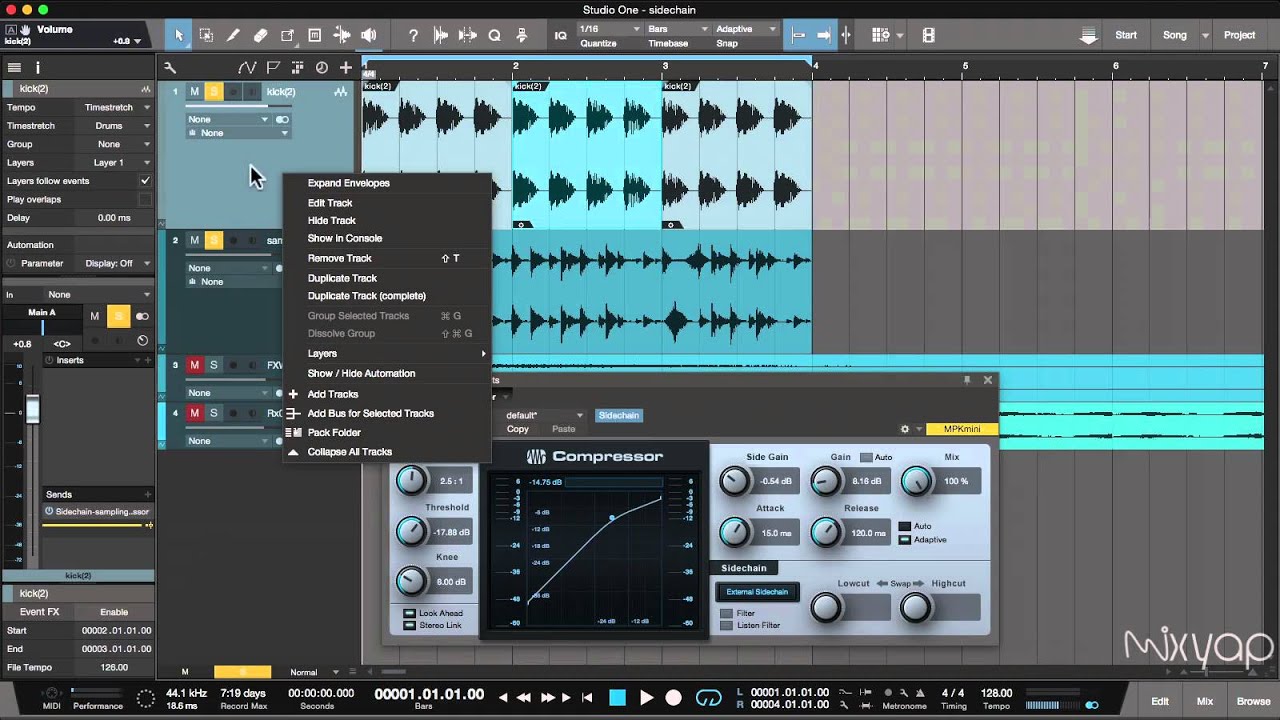Select the Listen (speaker) tool

click(x=369, y=35)
